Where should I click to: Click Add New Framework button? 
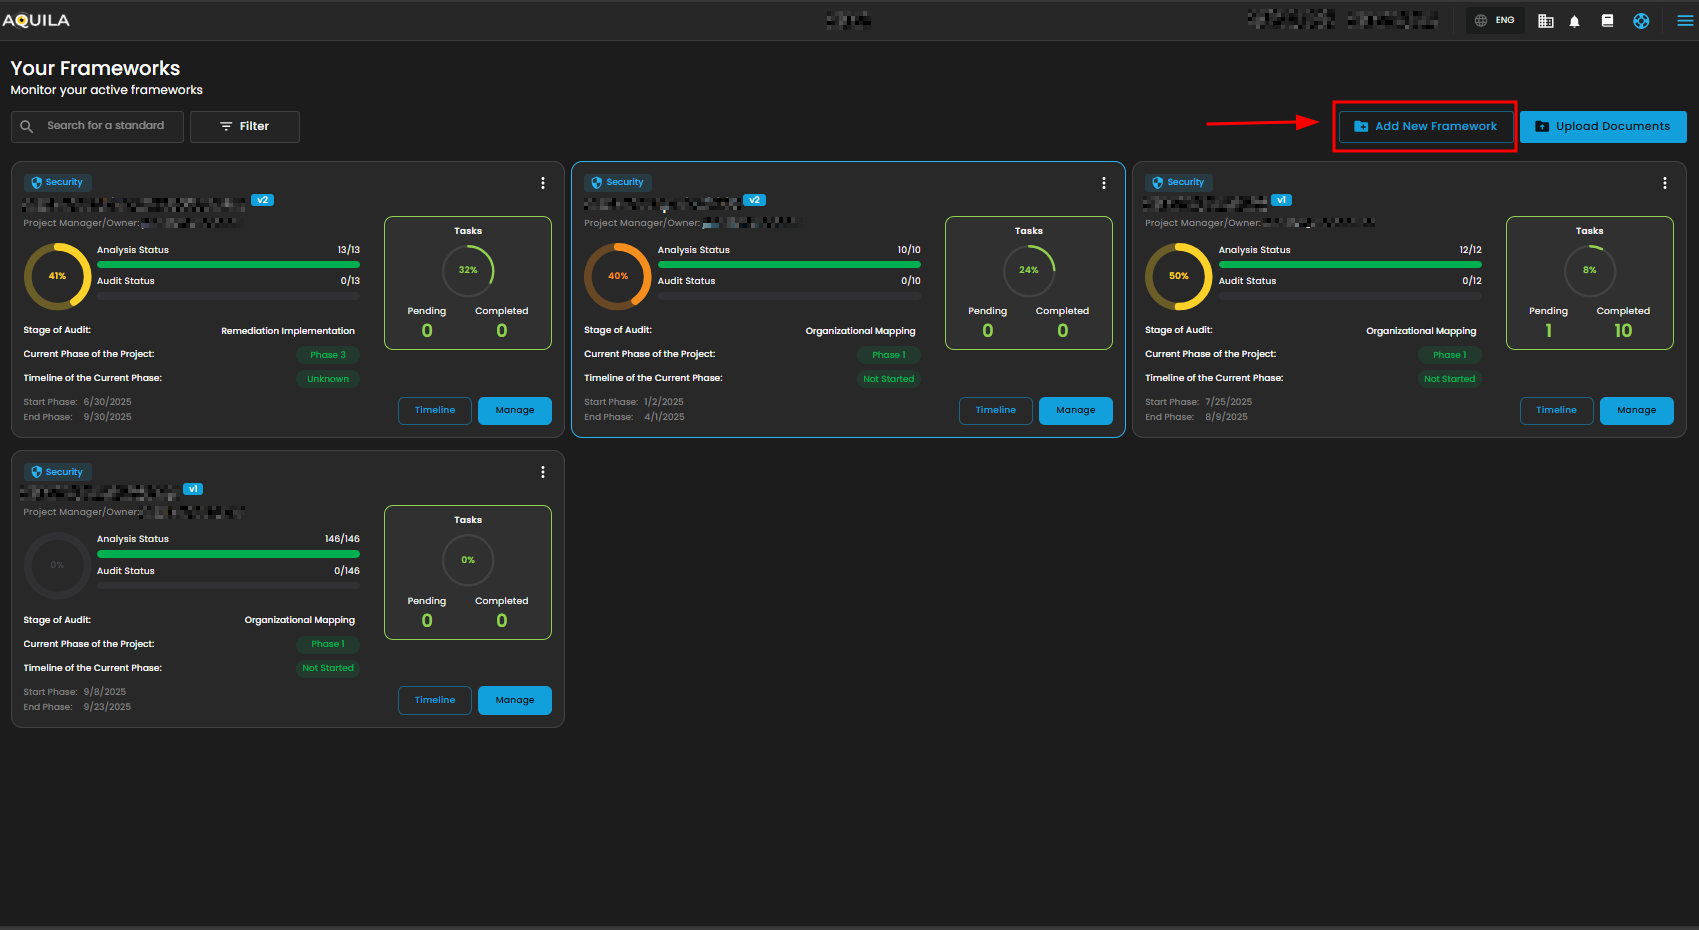[x=1425, y=127]
